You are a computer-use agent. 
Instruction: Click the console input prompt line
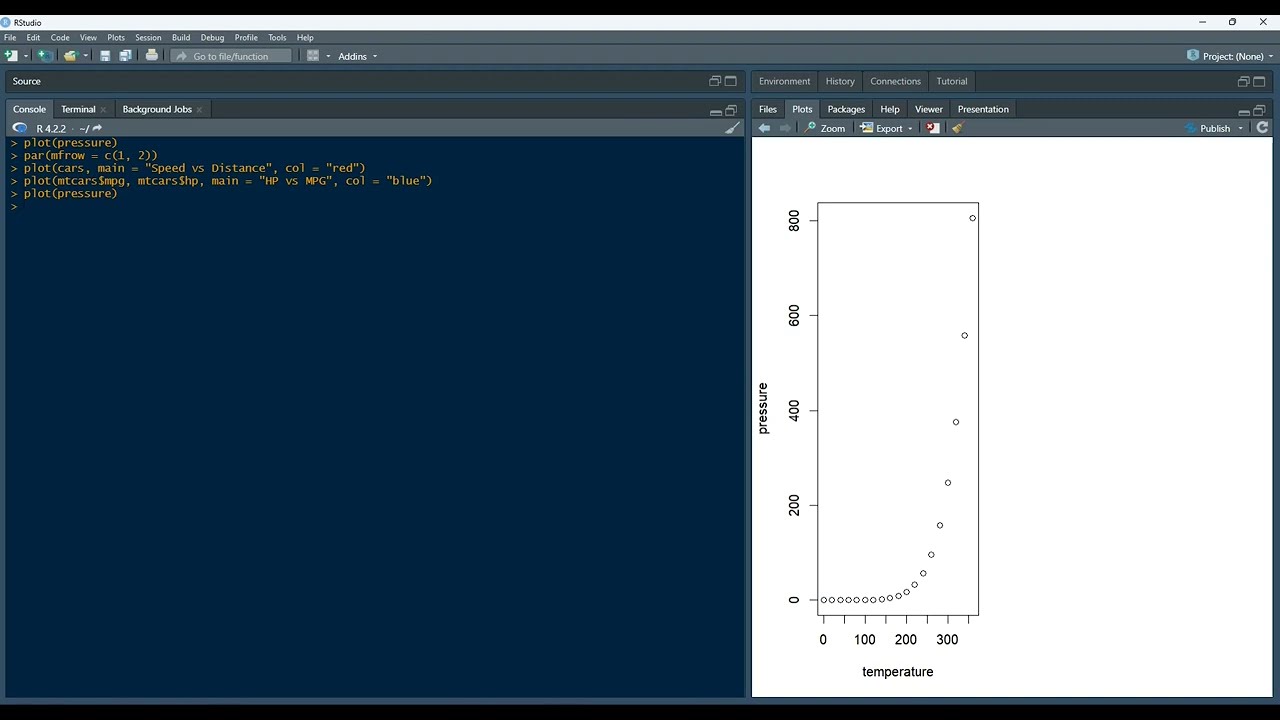(x=375, y=206)
